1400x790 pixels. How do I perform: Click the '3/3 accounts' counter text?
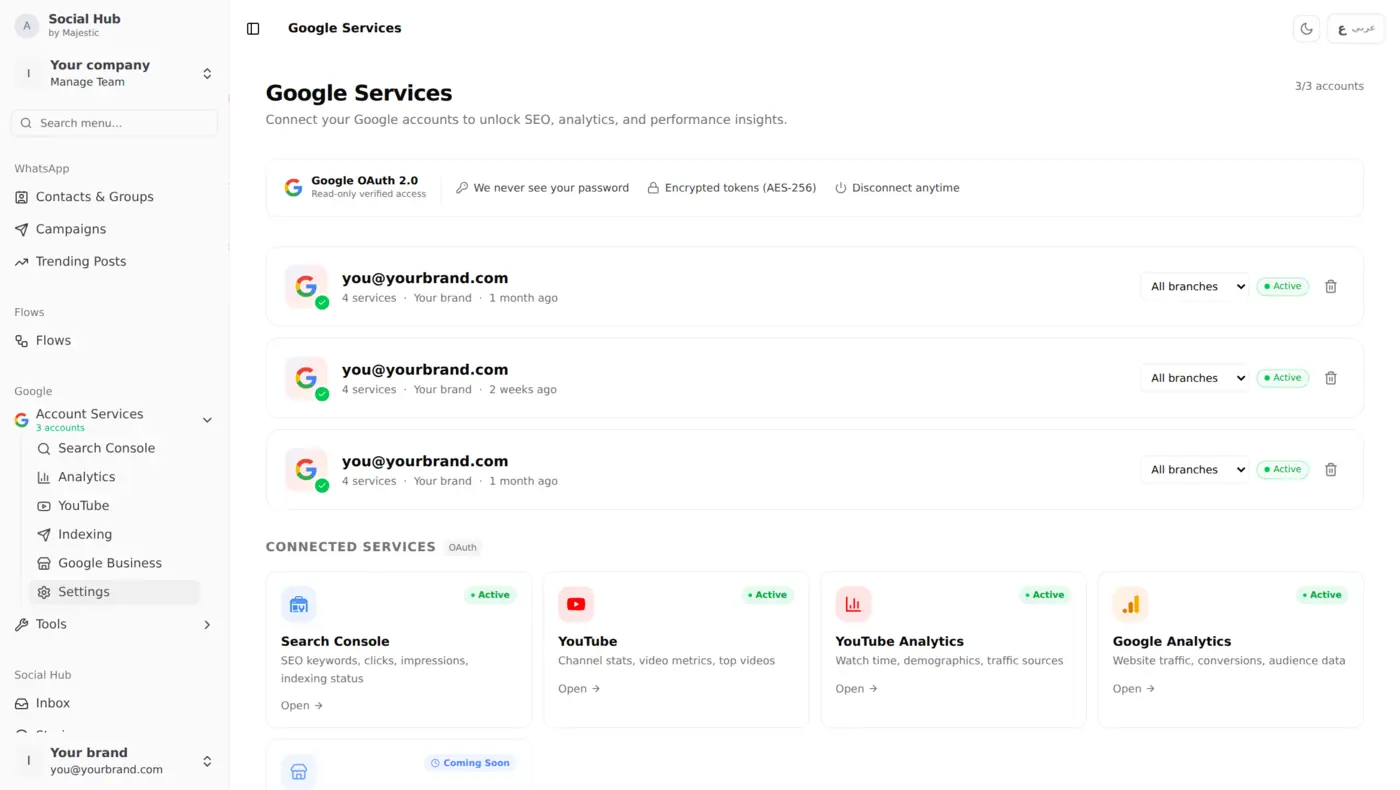click(1329, 87)
